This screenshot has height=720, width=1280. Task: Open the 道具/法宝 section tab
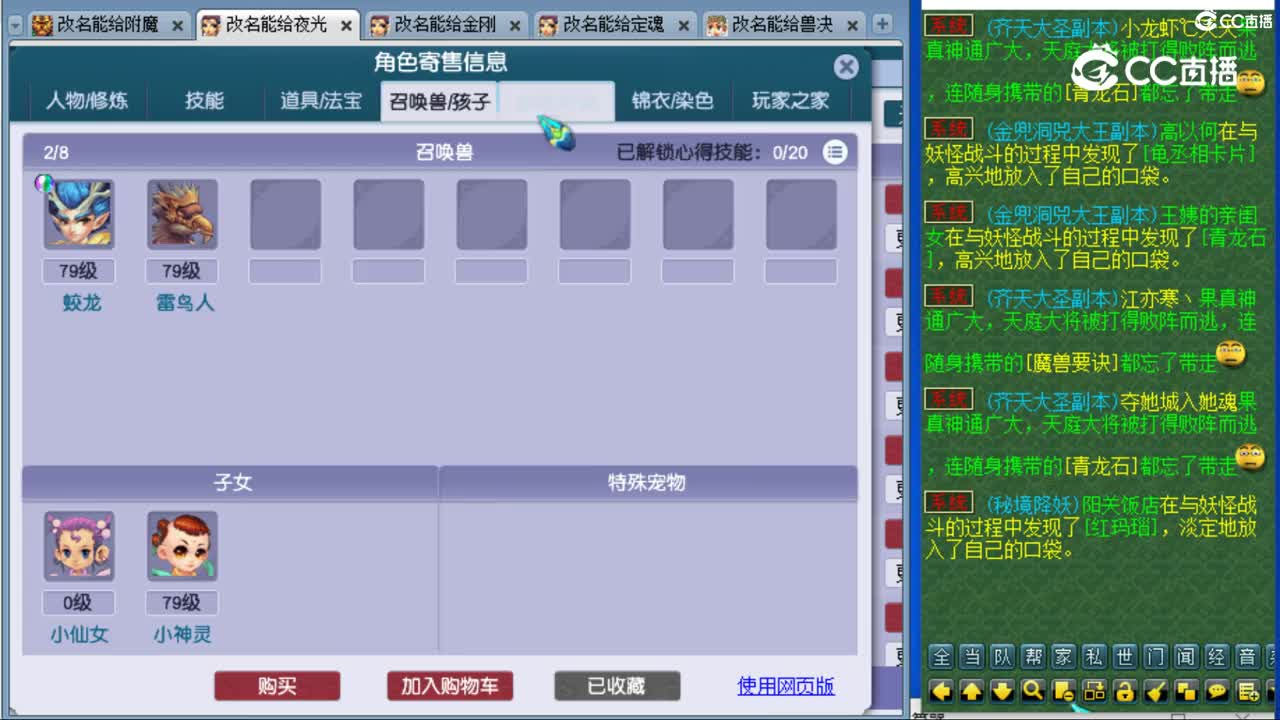pyautogui.click(x=321, y=101)
